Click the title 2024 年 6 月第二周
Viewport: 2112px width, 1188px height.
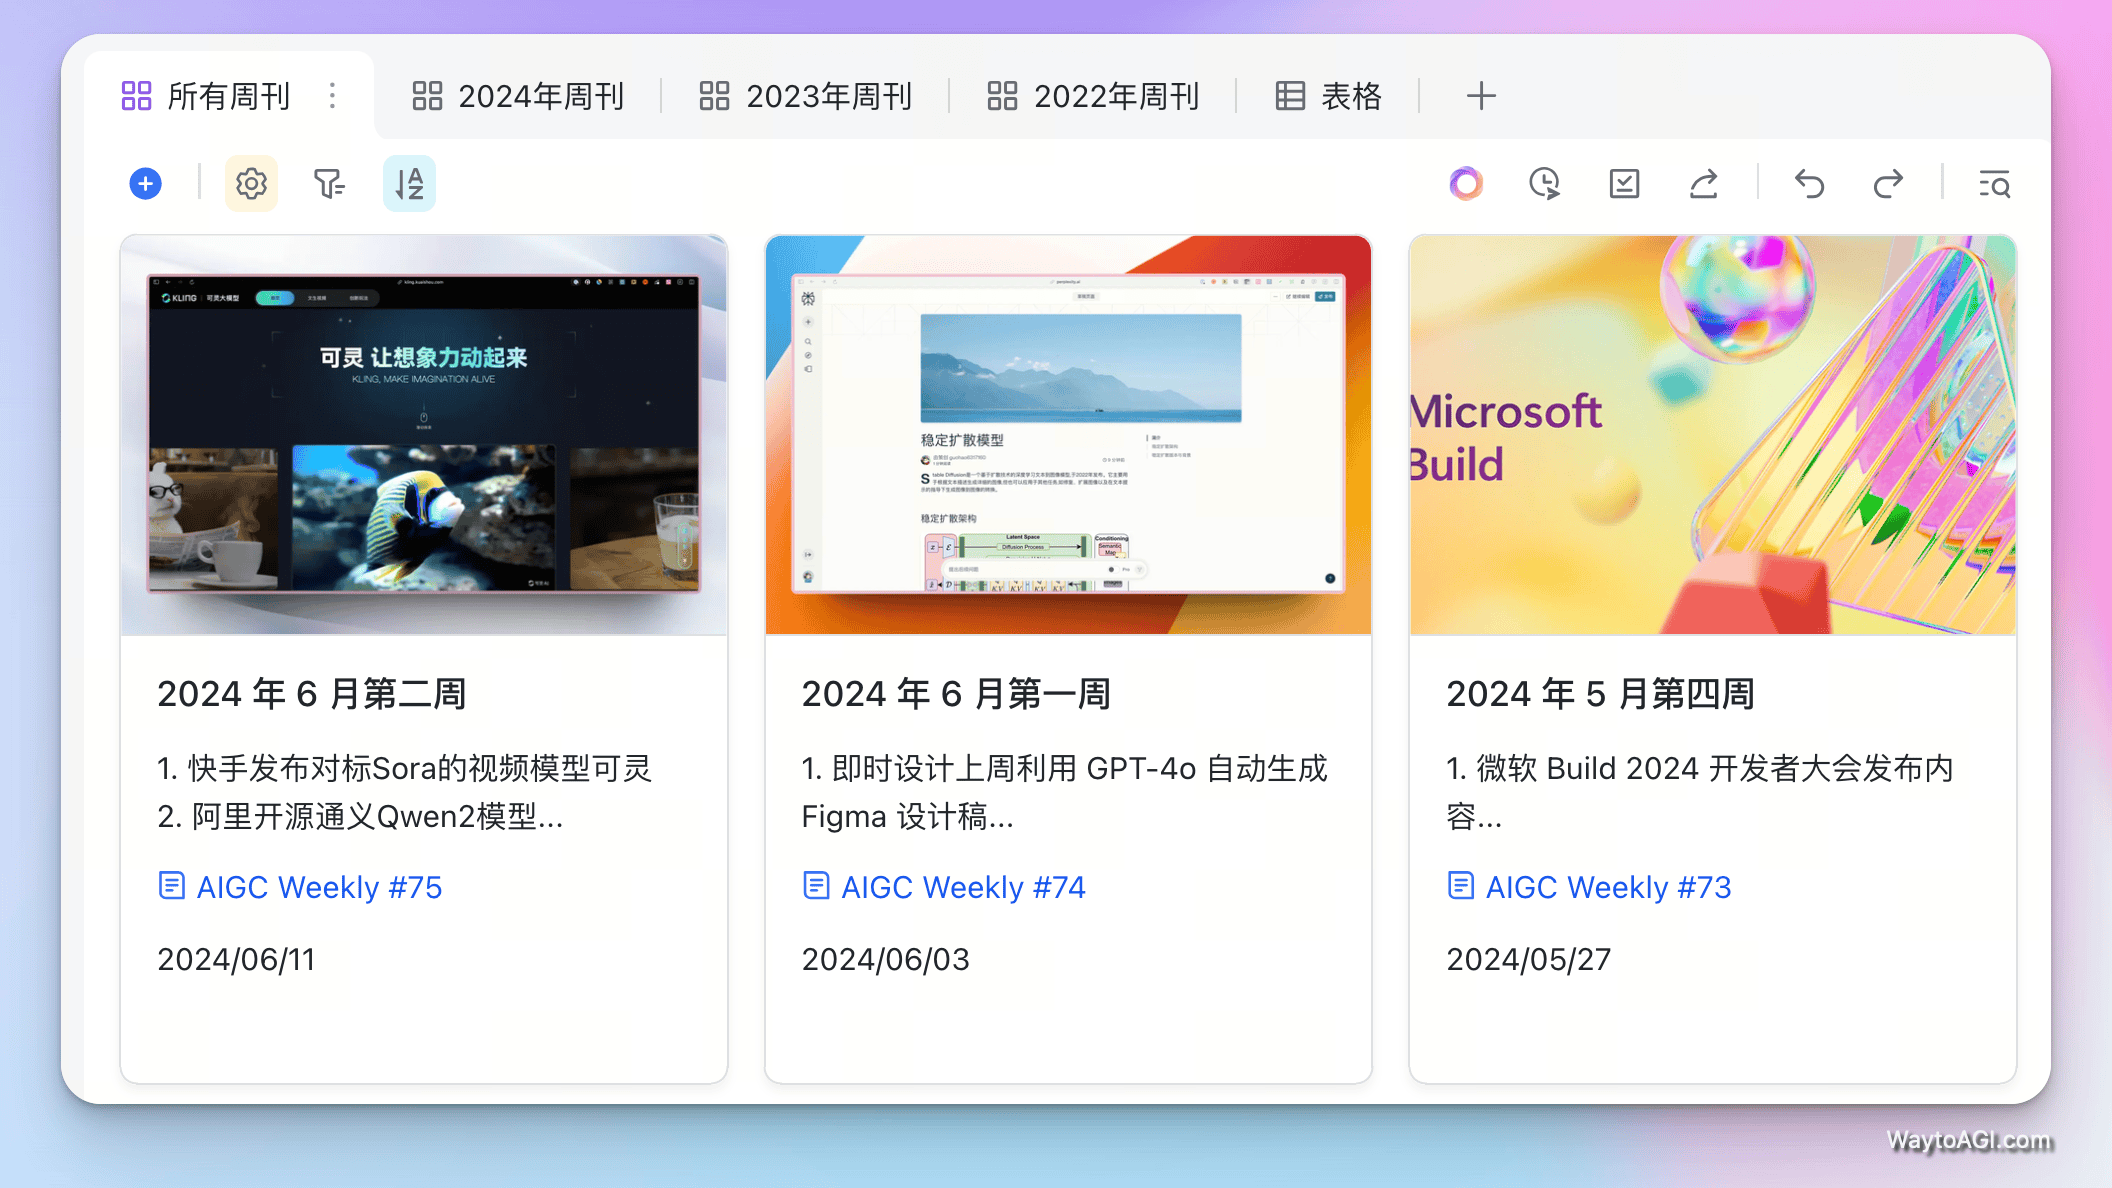[x=312, y=694]
